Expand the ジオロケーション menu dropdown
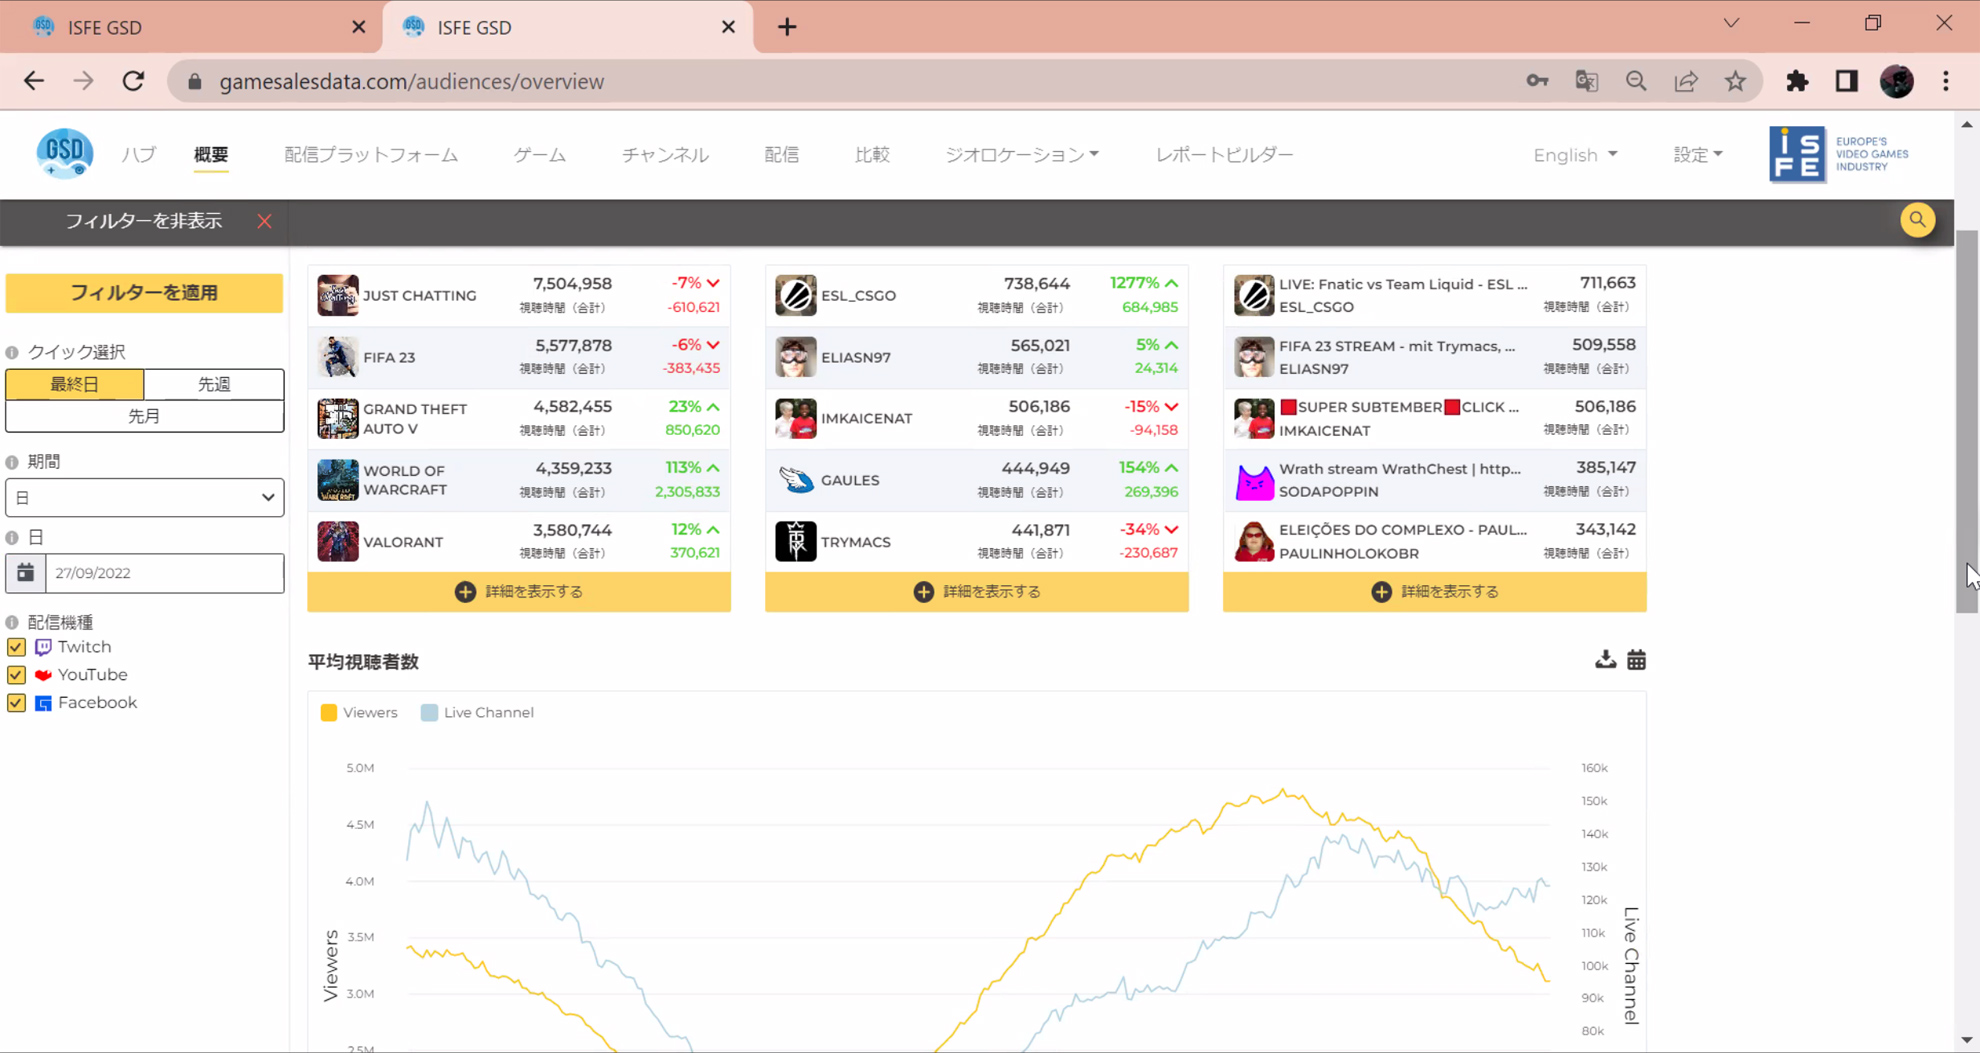 point(1021,155)
